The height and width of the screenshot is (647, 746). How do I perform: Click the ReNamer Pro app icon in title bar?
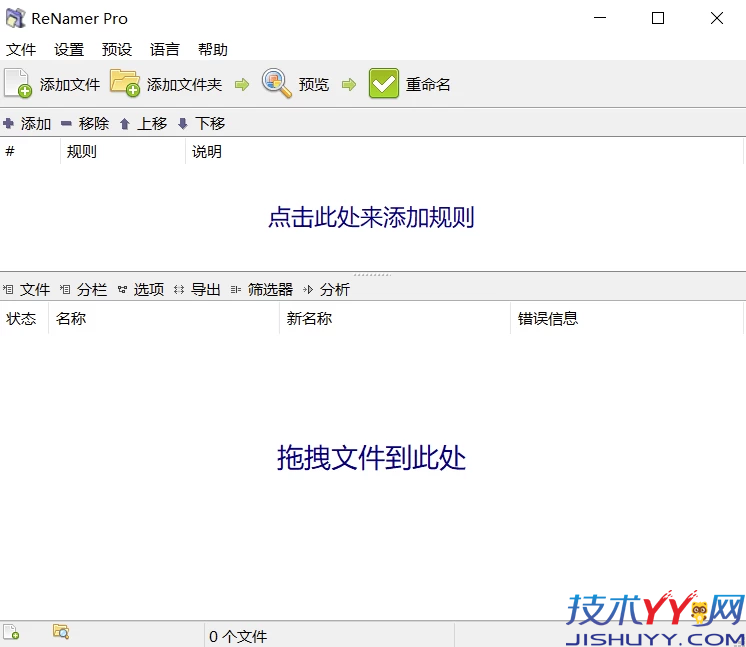15,18
